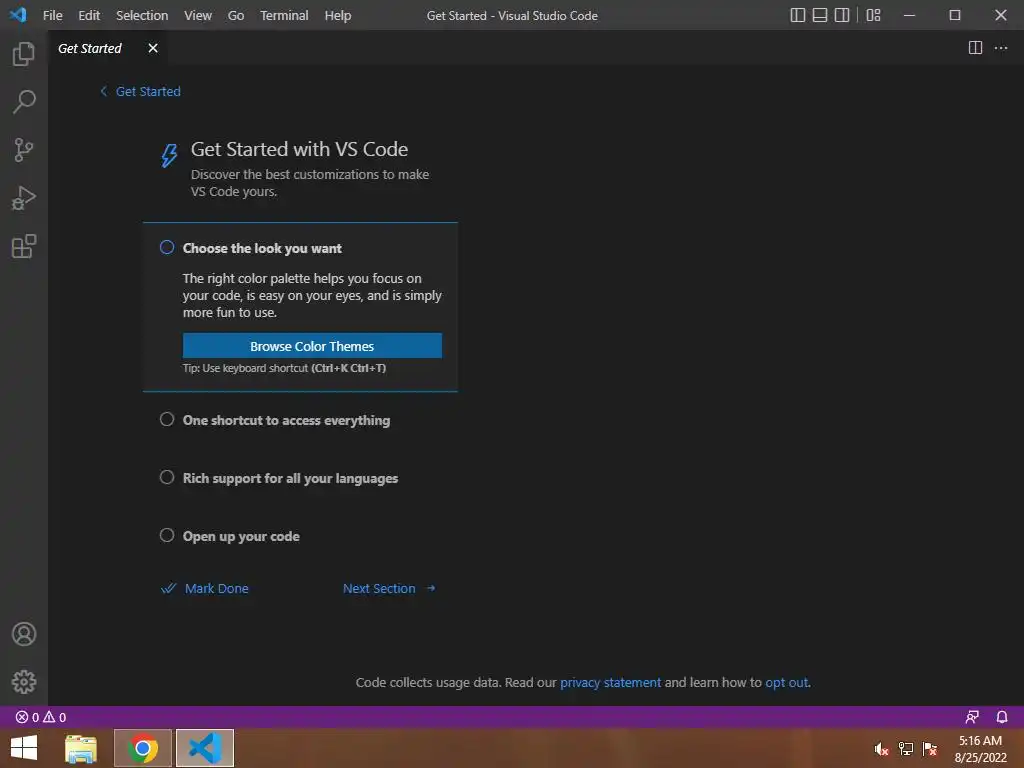This screenshot has width=1024, height=768.
Task: Open the Source Control view
Action: [x=24, y=150]
